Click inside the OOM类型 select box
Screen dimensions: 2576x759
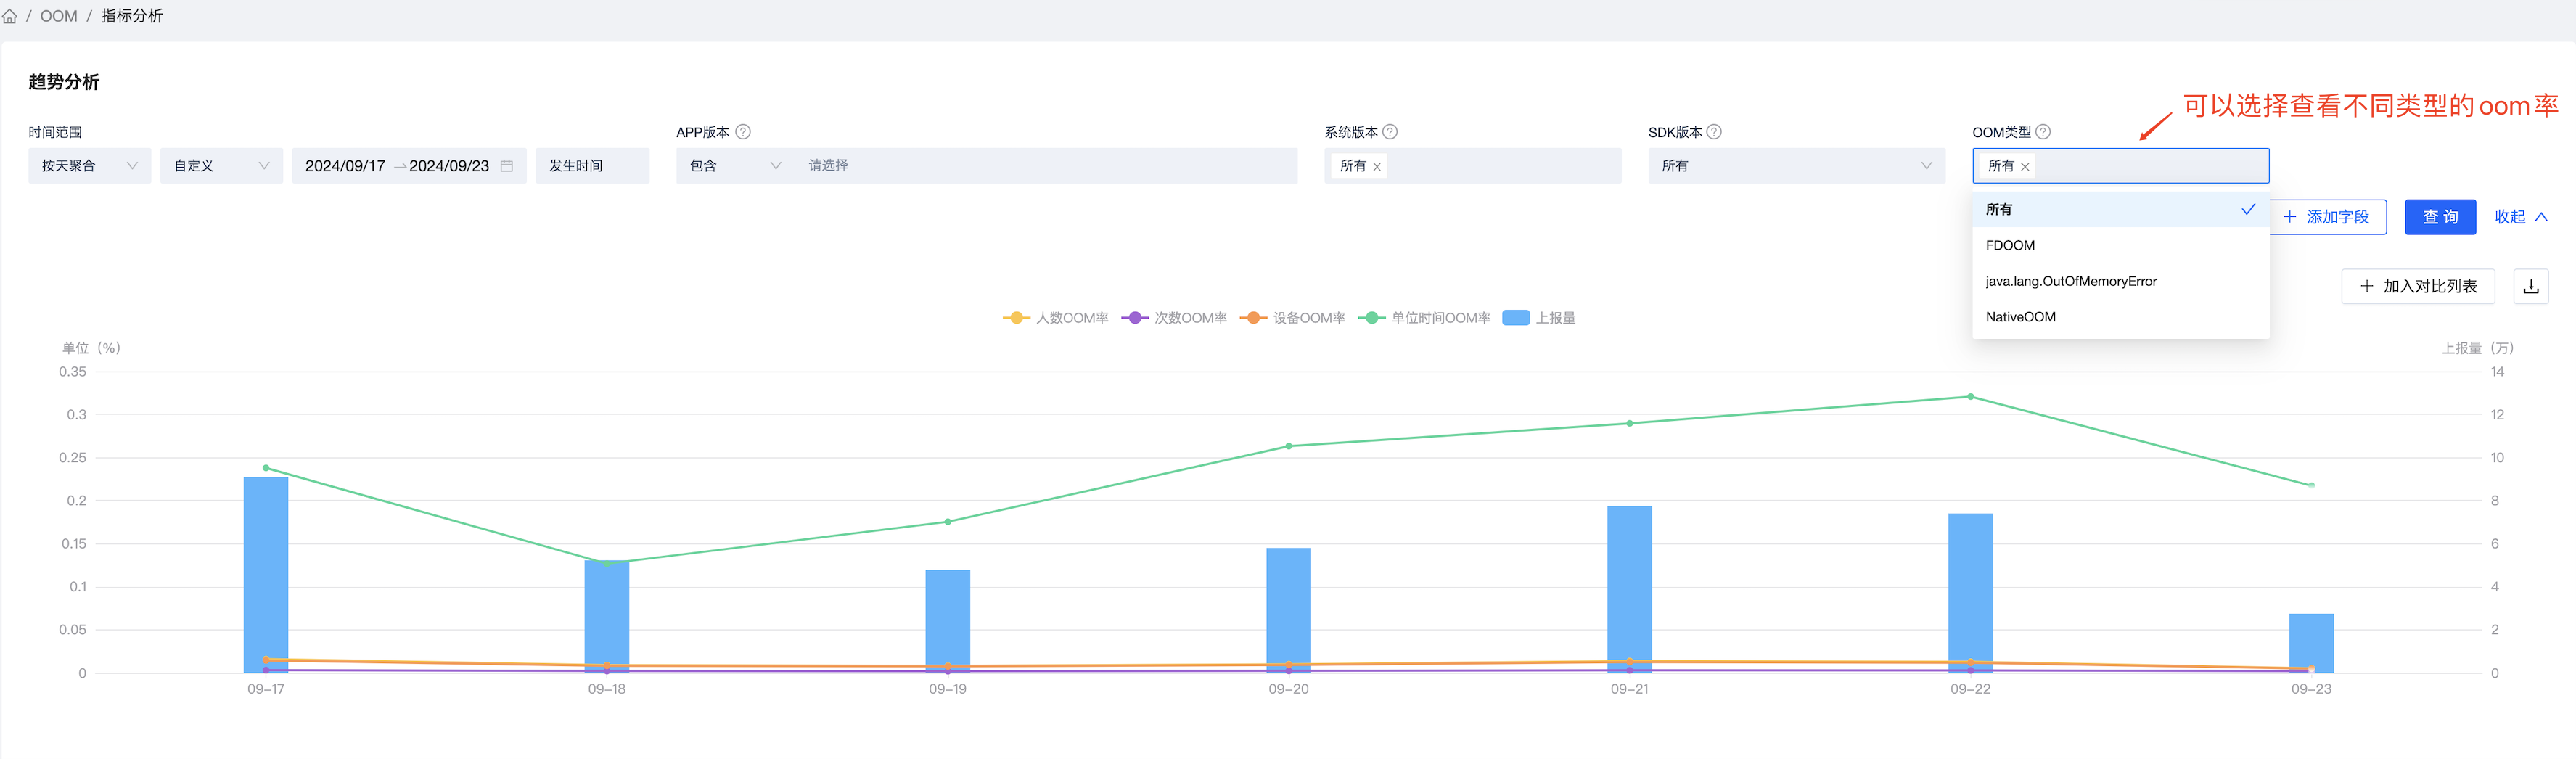click(x=2121, y=166)
